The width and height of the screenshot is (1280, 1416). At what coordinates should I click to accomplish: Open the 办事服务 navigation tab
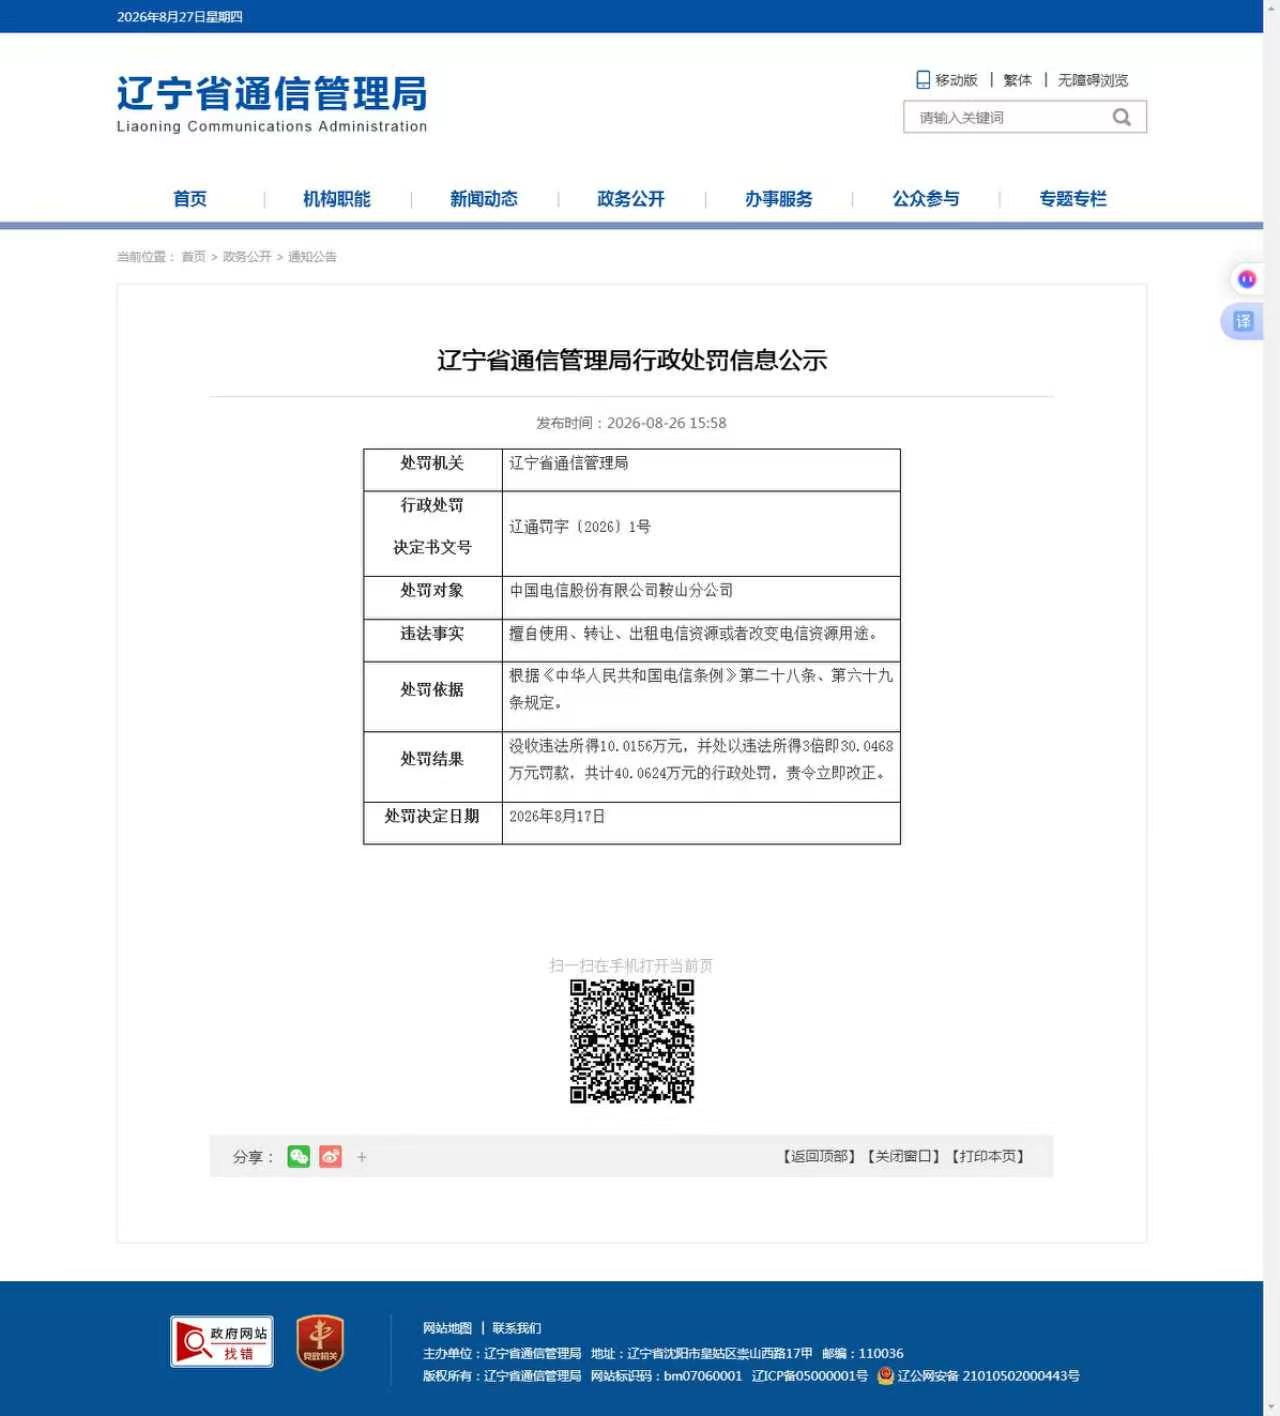coord(779,199)
